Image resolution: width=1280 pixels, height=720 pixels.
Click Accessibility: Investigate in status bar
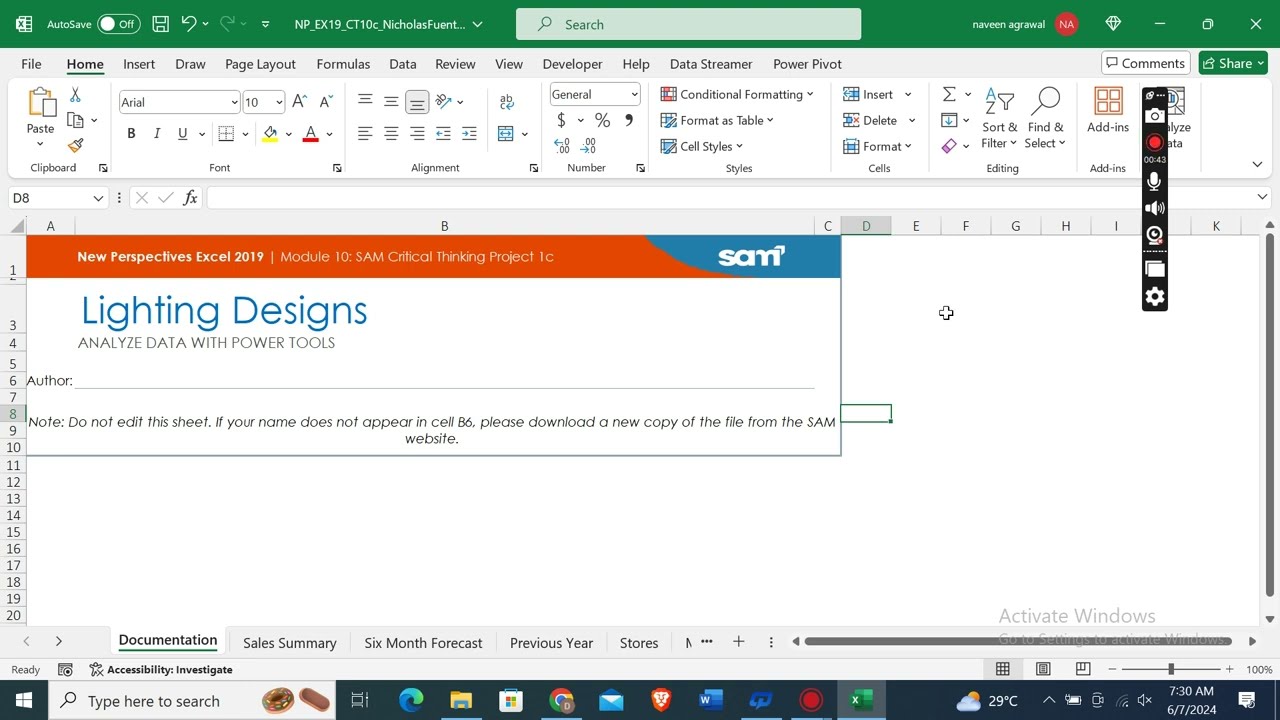(x=161, y=669)
